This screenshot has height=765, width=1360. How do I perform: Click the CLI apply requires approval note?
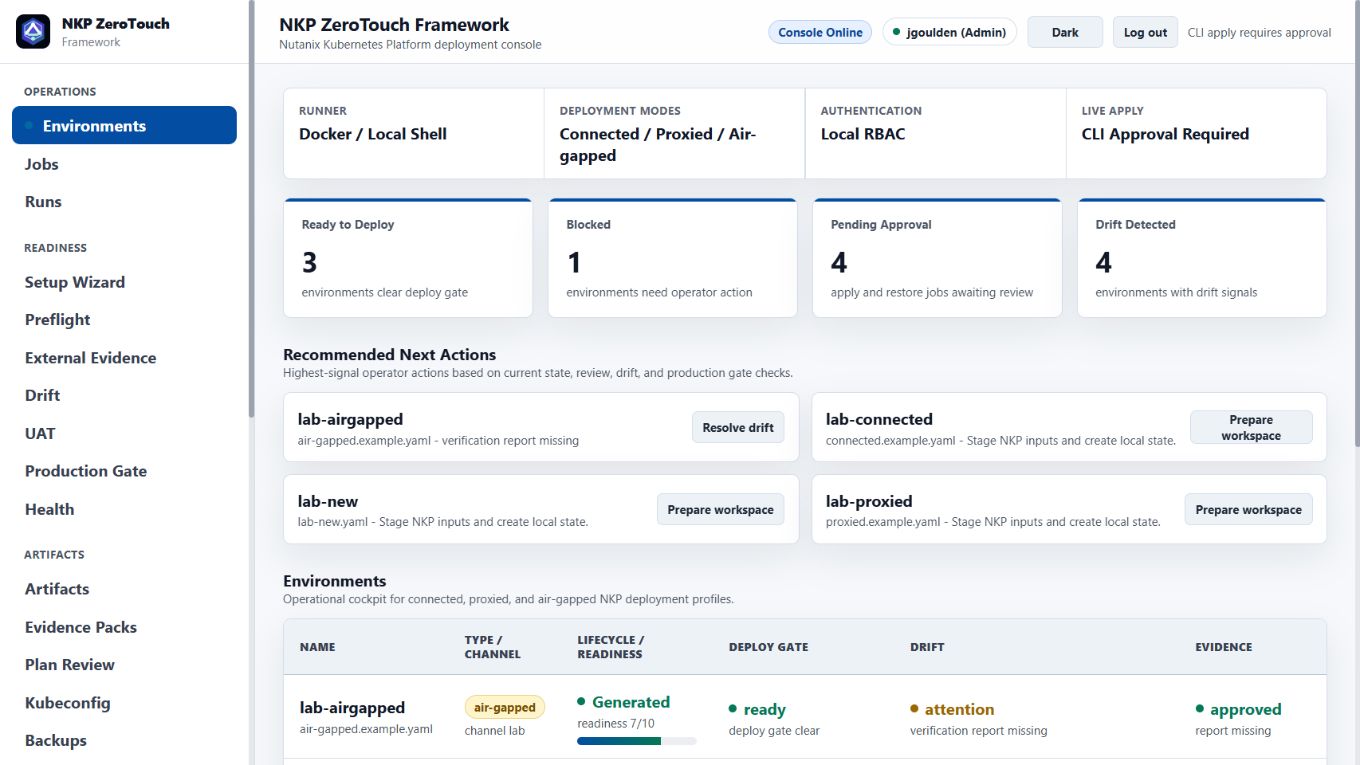[1259, 32]
